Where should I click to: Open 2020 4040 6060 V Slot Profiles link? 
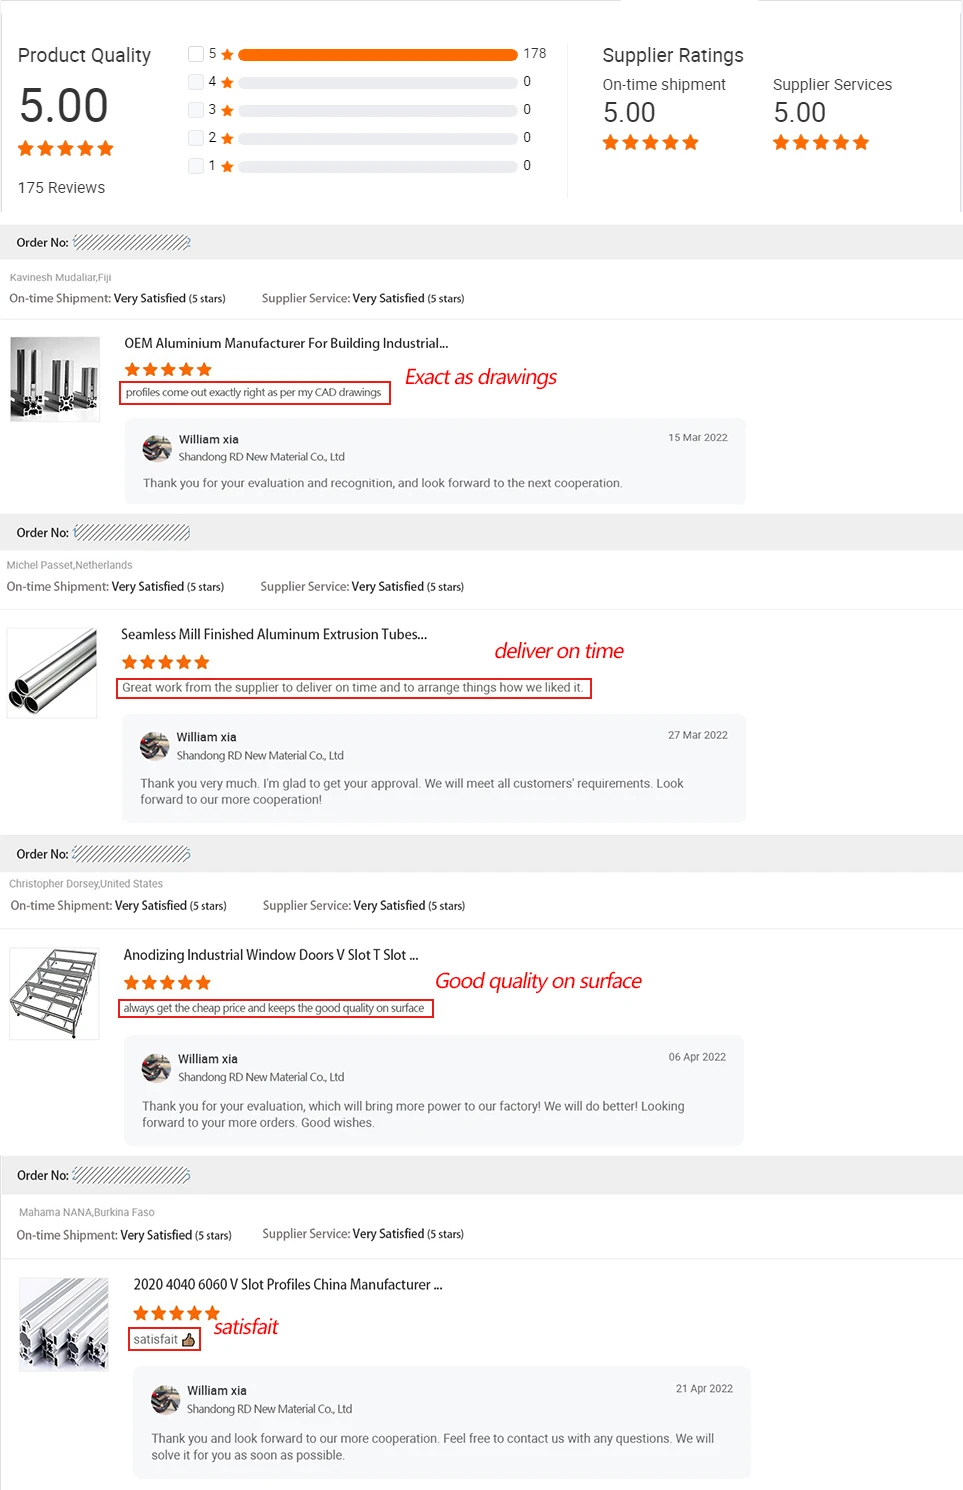pyautogui.click(x=288, y=1284)
